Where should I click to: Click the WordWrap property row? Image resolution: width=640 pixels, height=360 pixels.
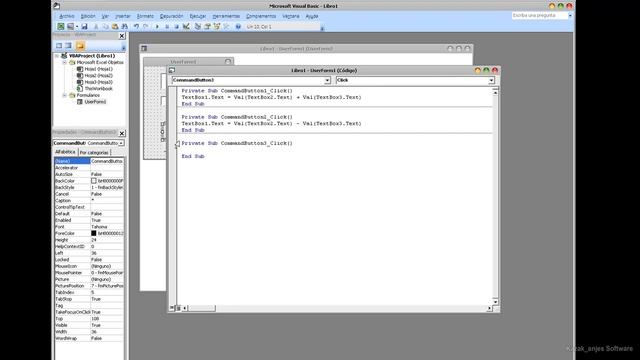pyautogui.click(x=89, y=338)
